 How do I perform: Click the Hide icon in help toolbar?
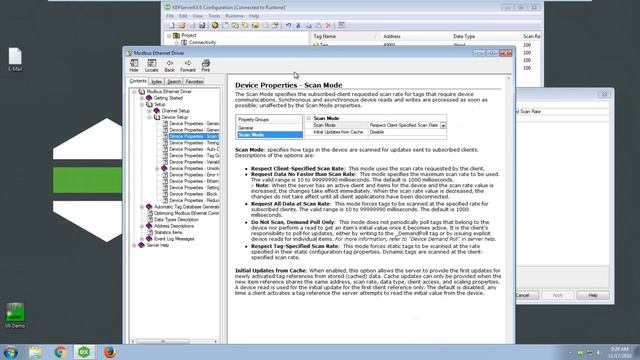(x=134, y=65)
